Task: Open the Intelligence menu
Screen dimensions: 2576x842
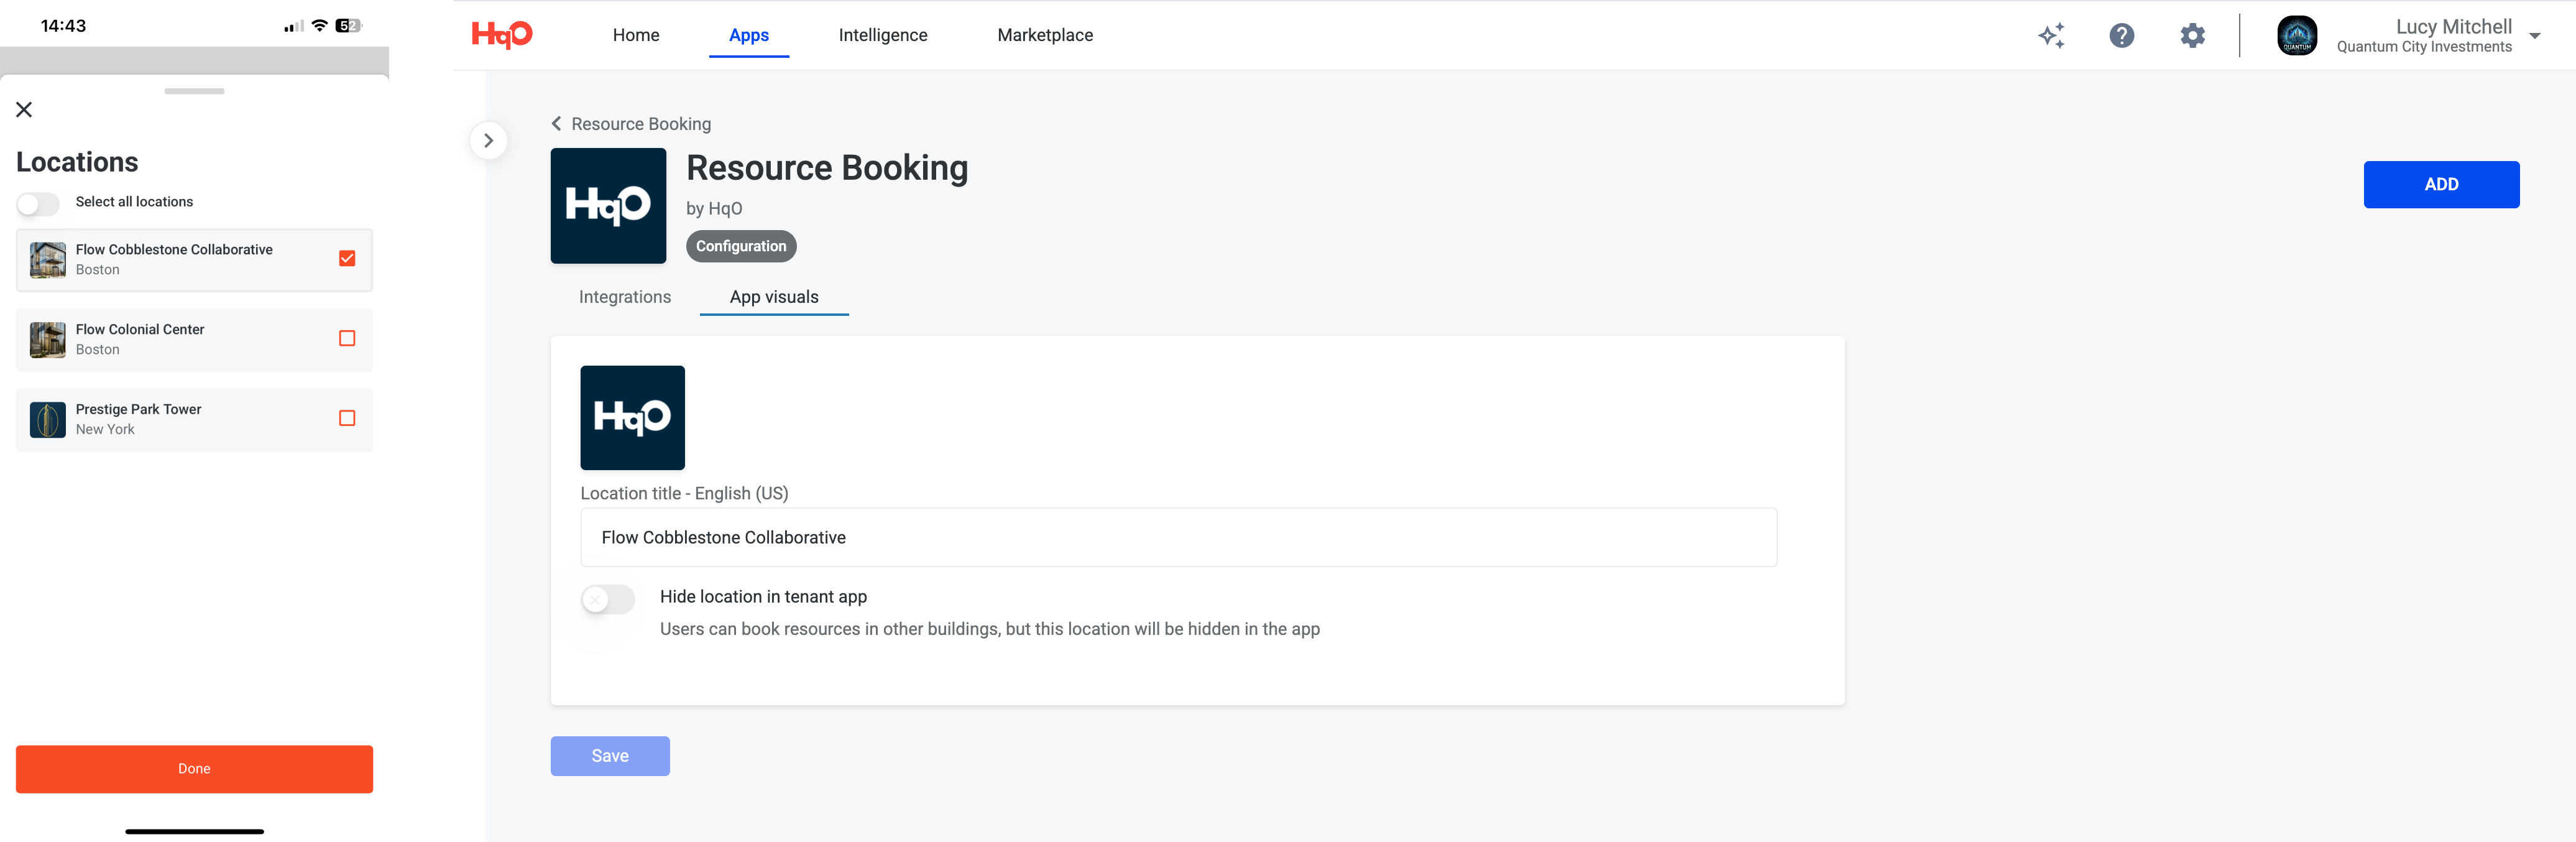Action: (x=883, y=35)
